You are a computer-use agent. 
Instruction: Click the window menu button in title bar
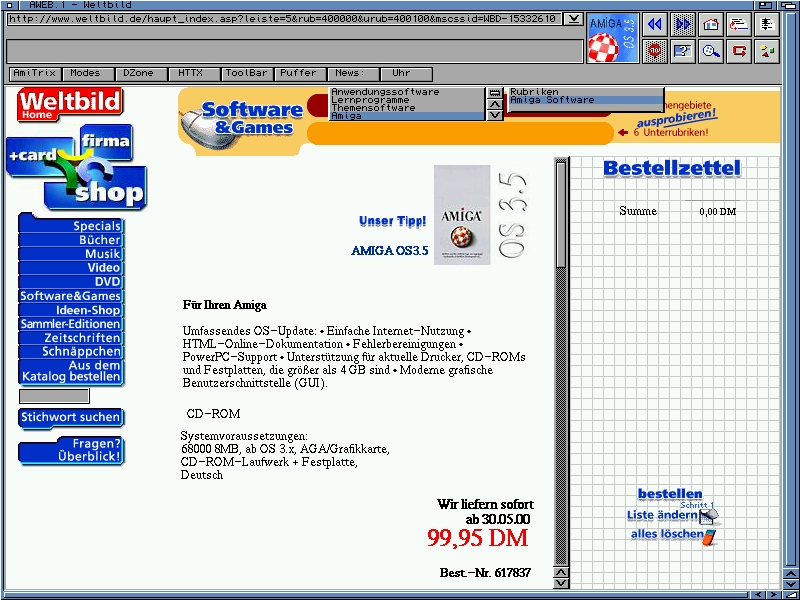[10, 5]
